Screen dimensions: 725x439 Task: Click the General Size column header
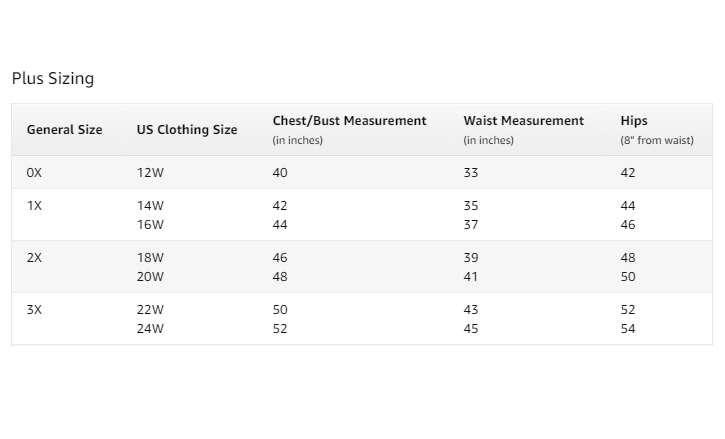pos(64,130)
